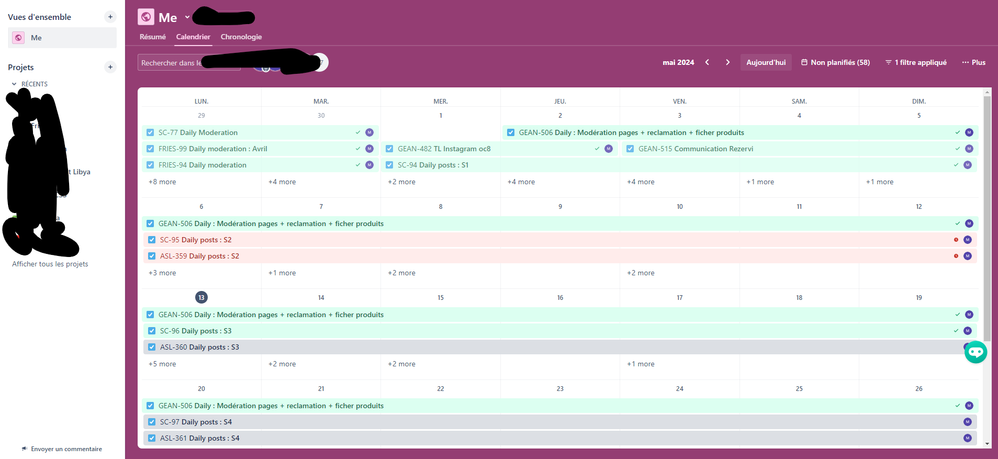Add a new overview with plus icon

[x=110, y=17]
